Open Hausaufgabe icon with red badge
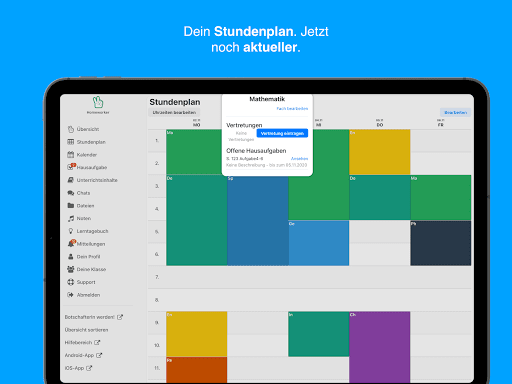This screenshot has height=384, width=512. pyautogui.click(x=71, y=167)
